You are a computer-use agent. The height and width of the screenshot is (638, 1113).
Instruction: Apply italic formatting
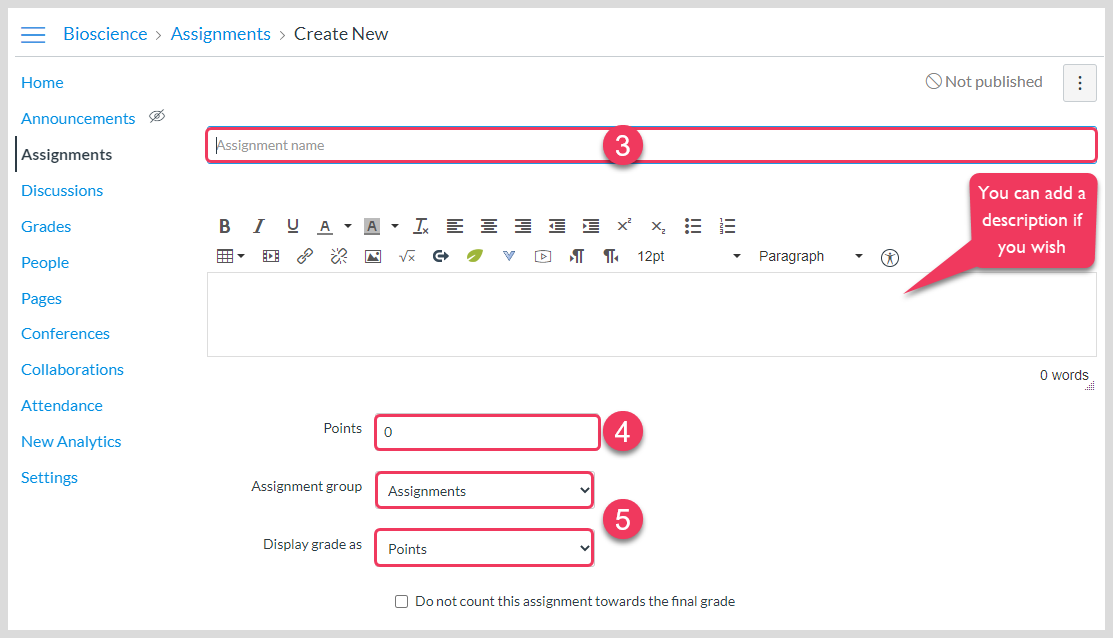pos(258,226)
